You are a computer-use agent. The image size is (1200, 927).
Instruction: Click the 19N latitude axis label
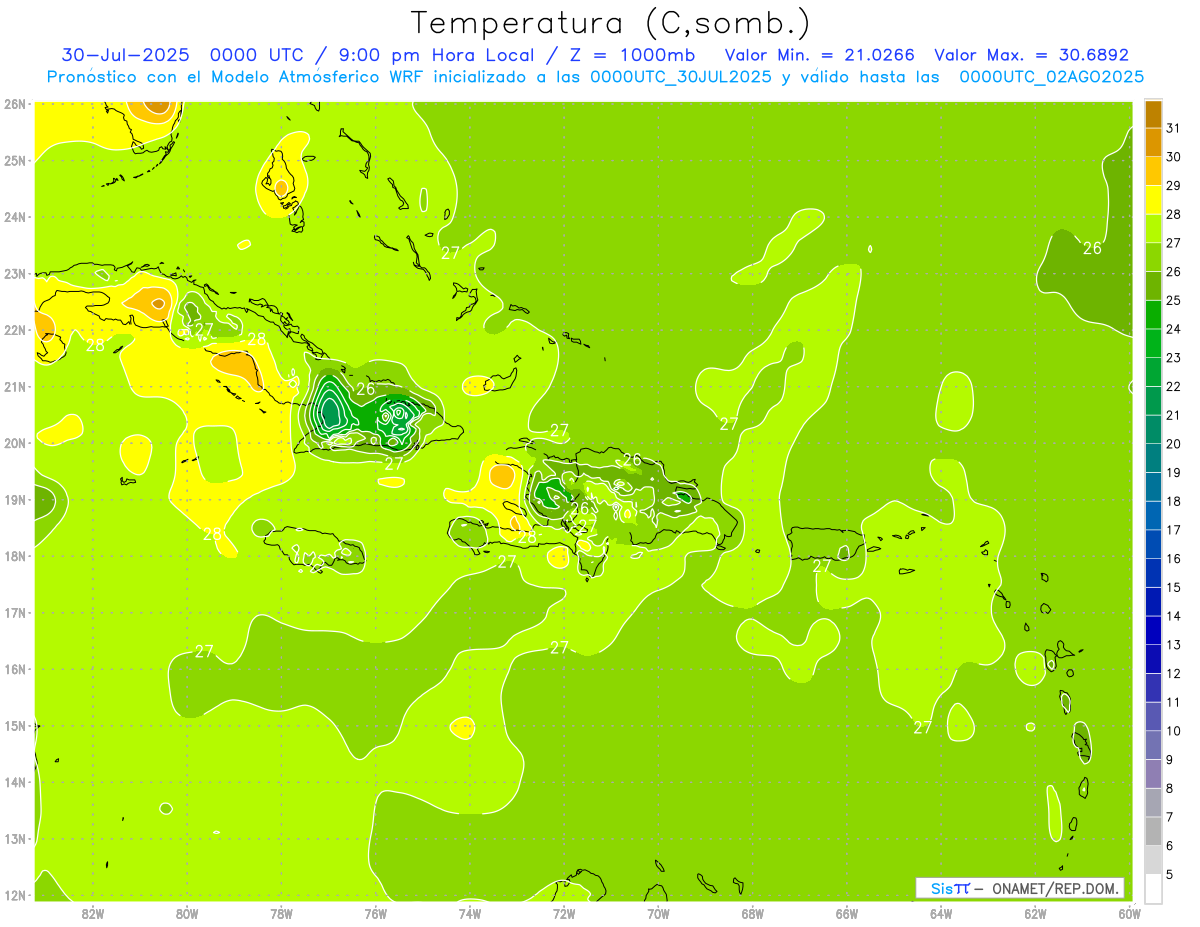point(14,500)
